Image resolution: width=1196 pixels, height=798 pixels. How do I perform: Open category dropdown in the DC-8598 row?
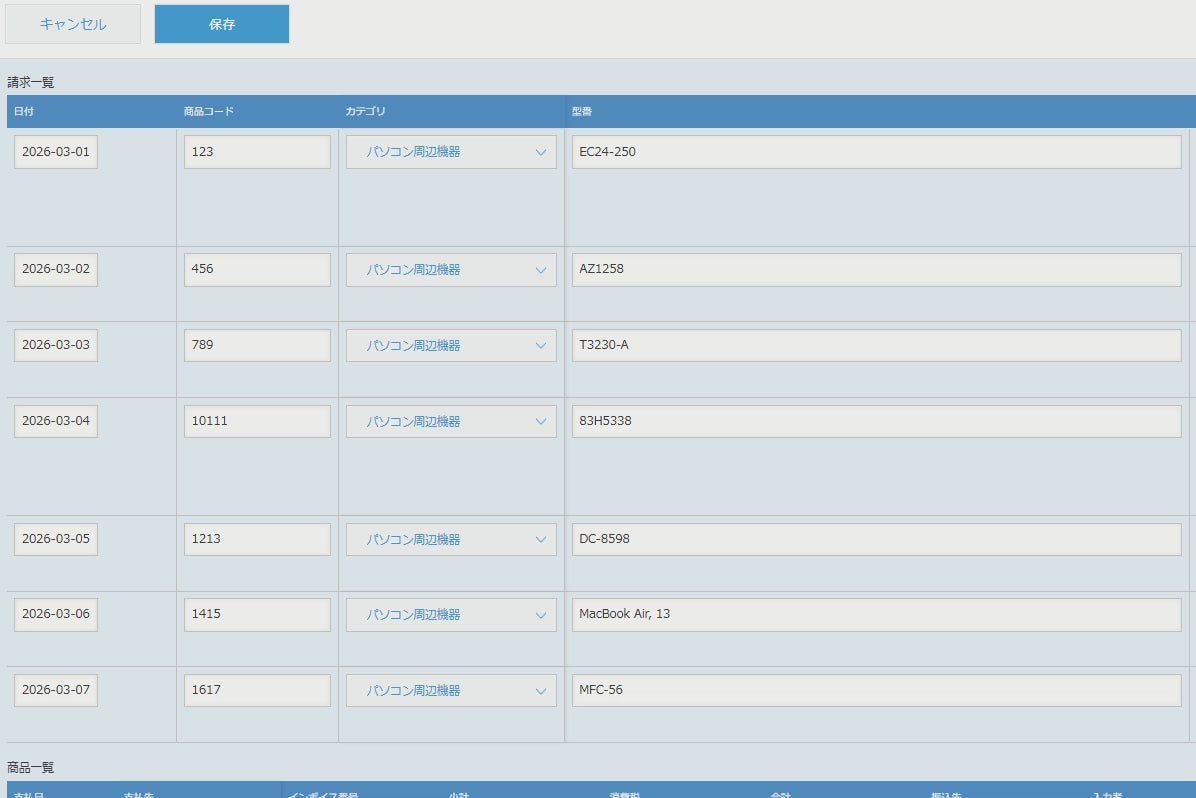point(451,539)
